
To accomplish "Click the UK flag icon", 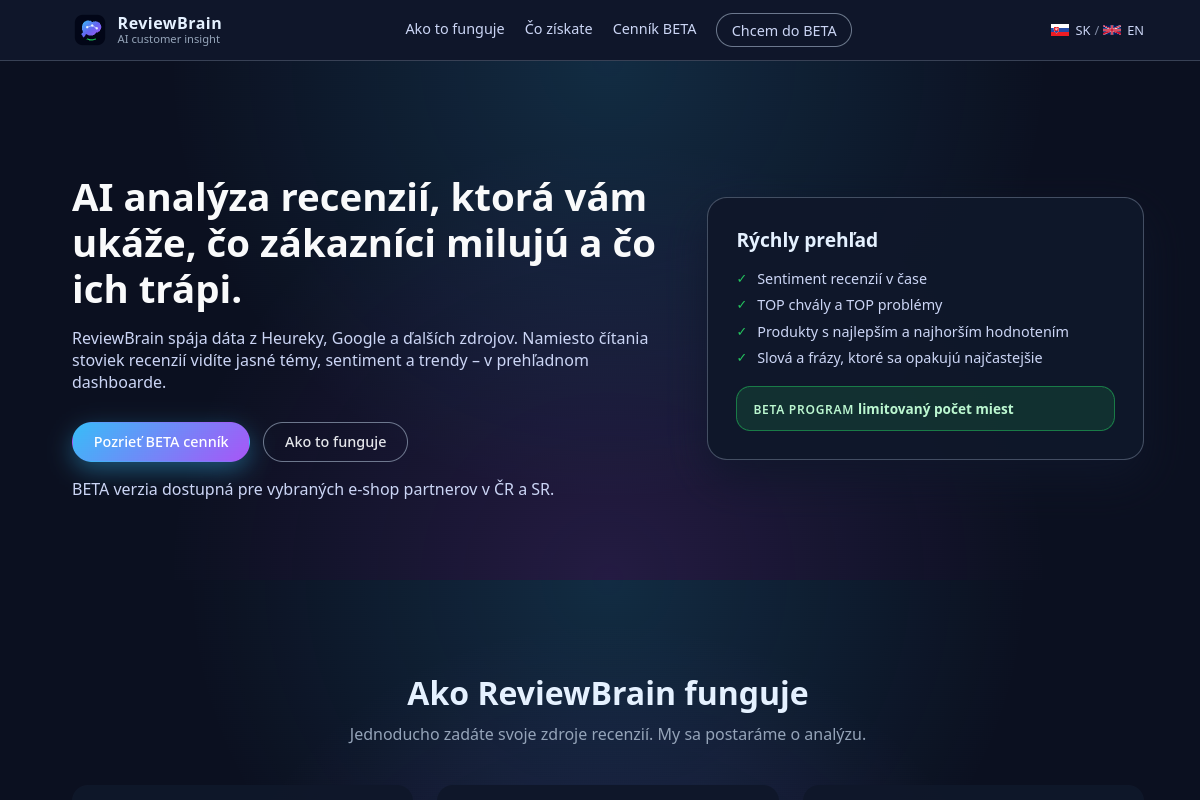I will [1112, 30].
